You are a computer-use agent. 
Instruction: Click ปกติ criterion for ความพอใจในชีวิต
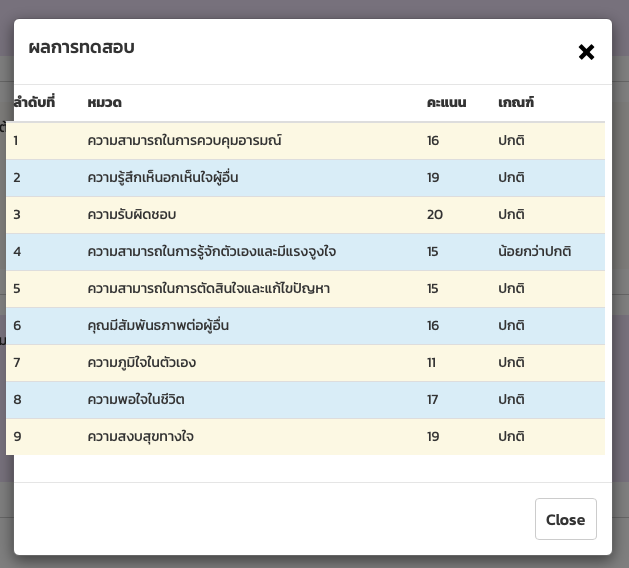pyautogui.click(x=511, y=399)
